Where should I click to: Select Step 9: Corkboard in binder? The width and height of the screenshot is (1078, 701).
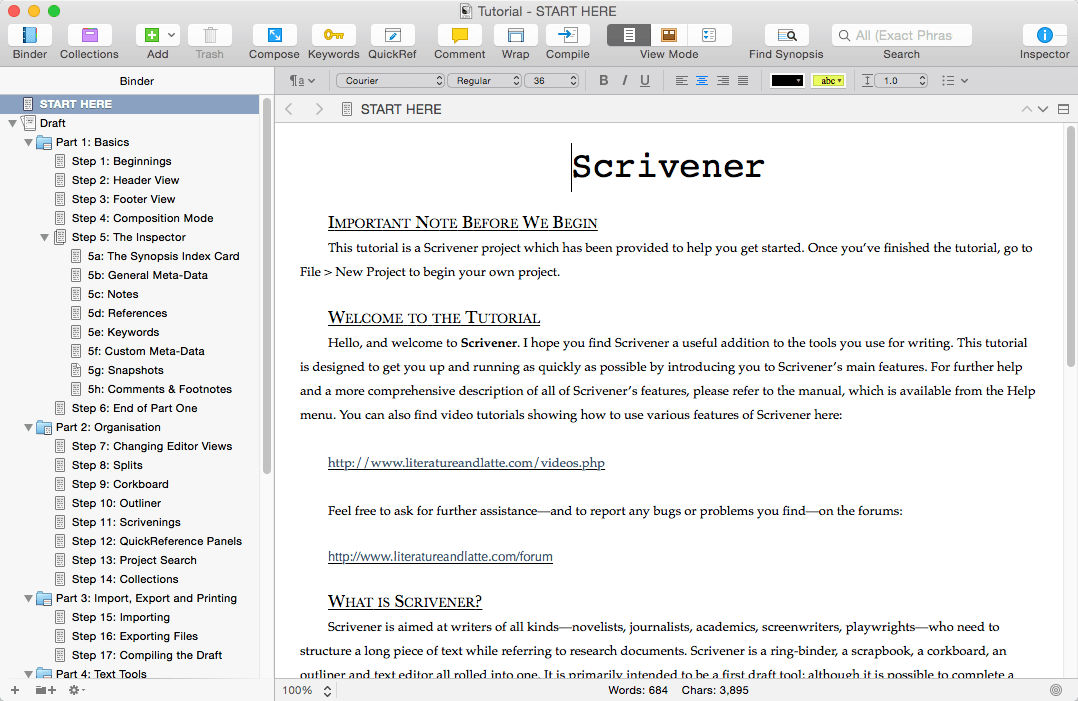(120, 484)
